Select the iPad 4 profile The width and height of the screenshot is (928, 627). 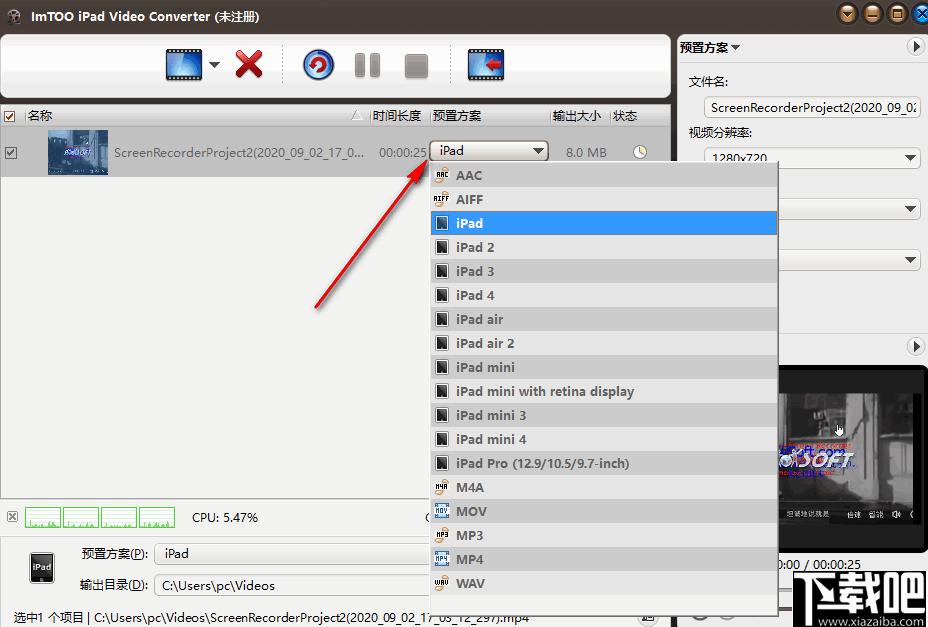click(x=604, y=295)
